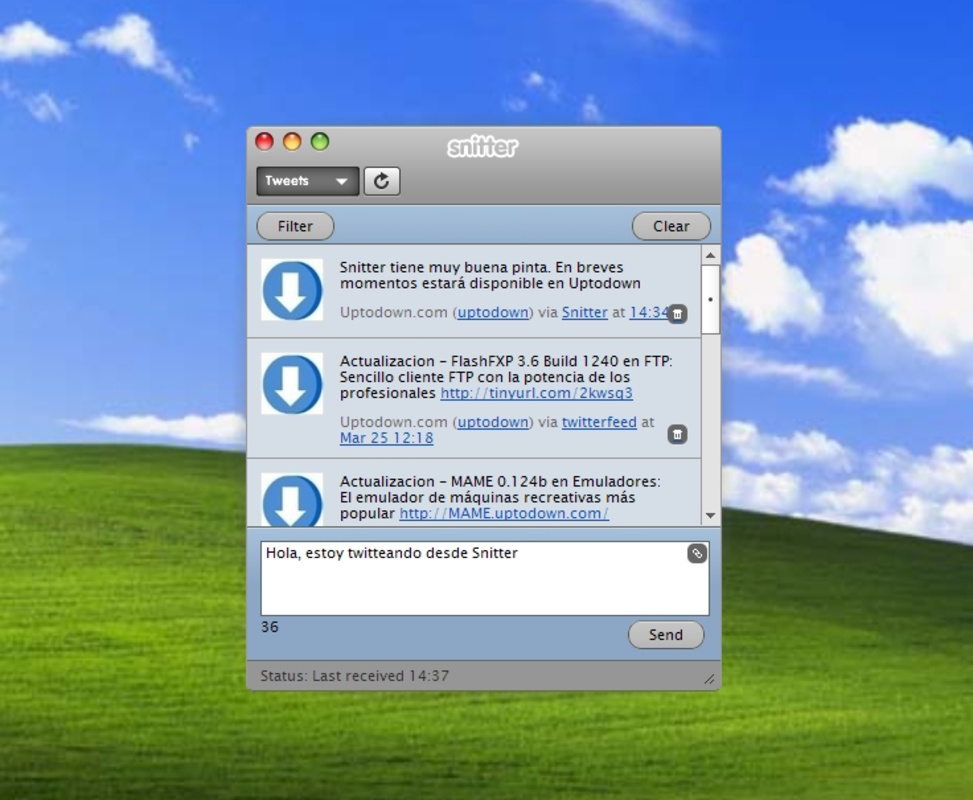Delete the FlashFXP tweet via trash icon
The width and height of the screenshot is (973, 800).
coord(677,434)
